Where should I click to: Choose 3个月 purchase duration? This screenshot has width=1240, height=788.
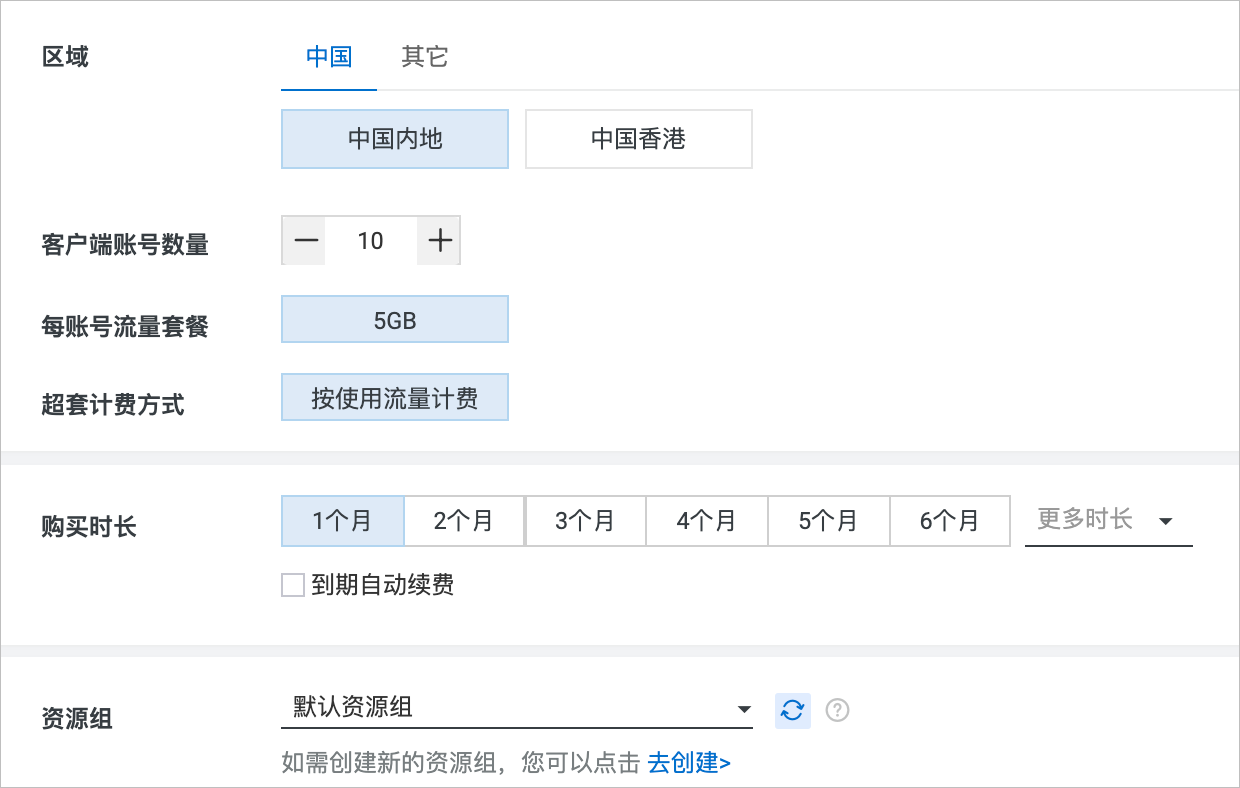click(586, 521)
